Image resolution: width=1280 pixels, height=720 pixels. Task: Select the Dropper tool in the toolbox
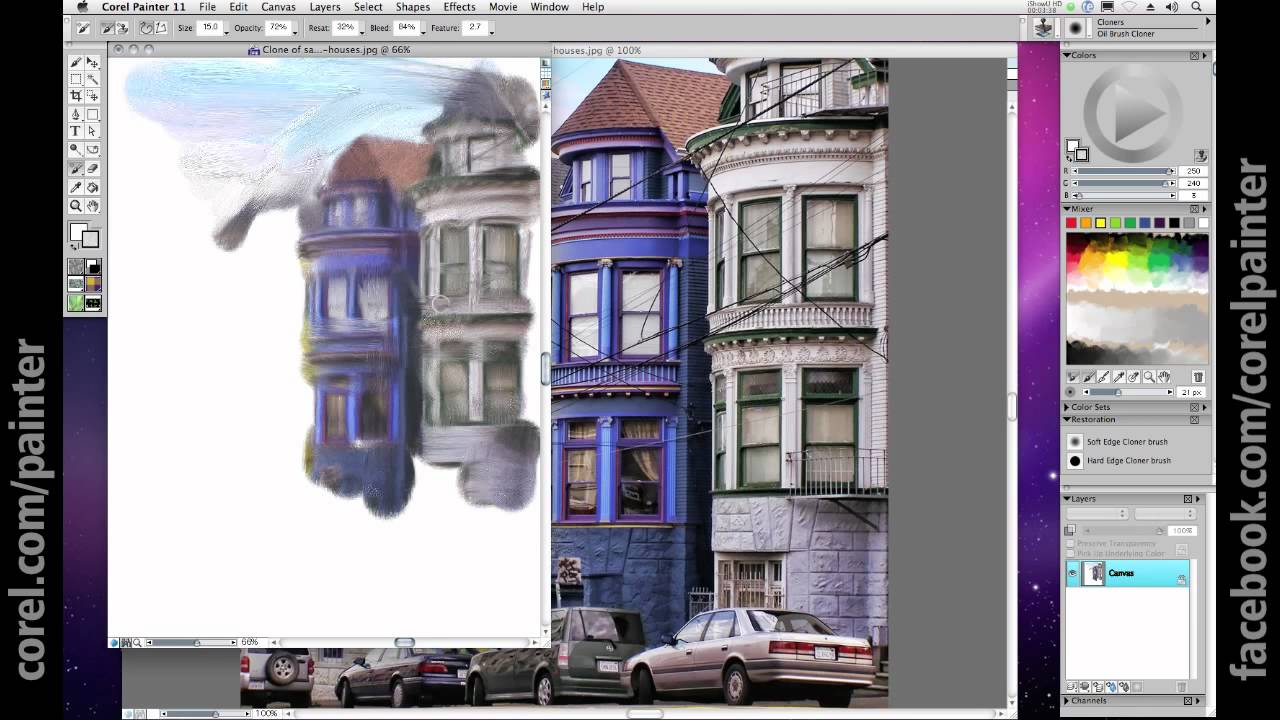75,187
